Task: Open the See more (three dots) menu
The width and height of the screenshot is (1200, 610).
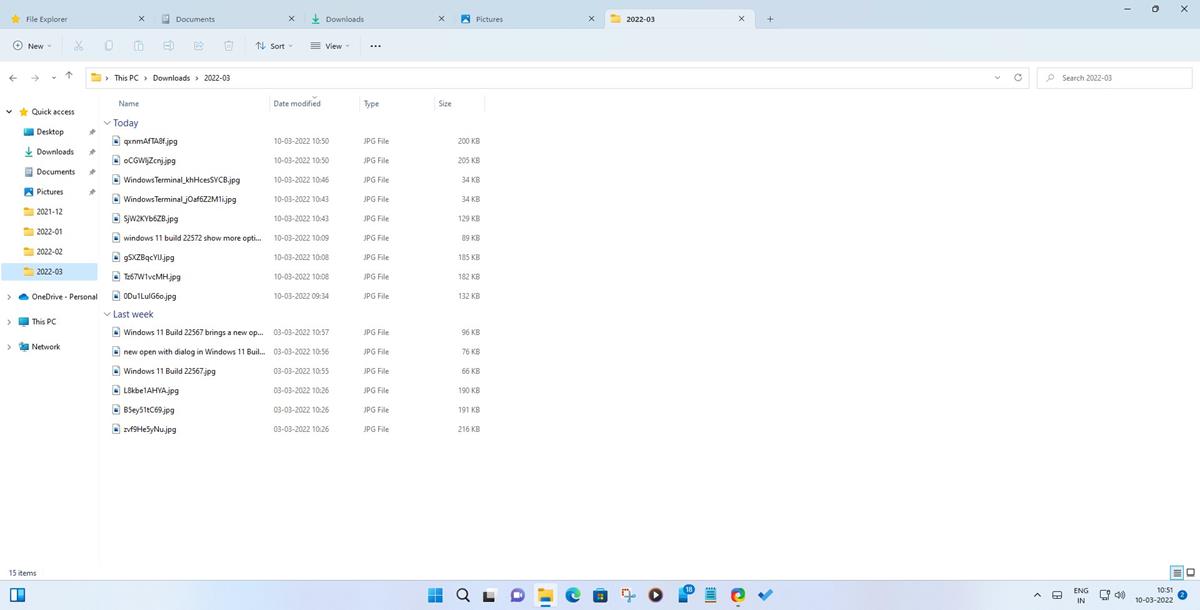Action: pos(375,46)
